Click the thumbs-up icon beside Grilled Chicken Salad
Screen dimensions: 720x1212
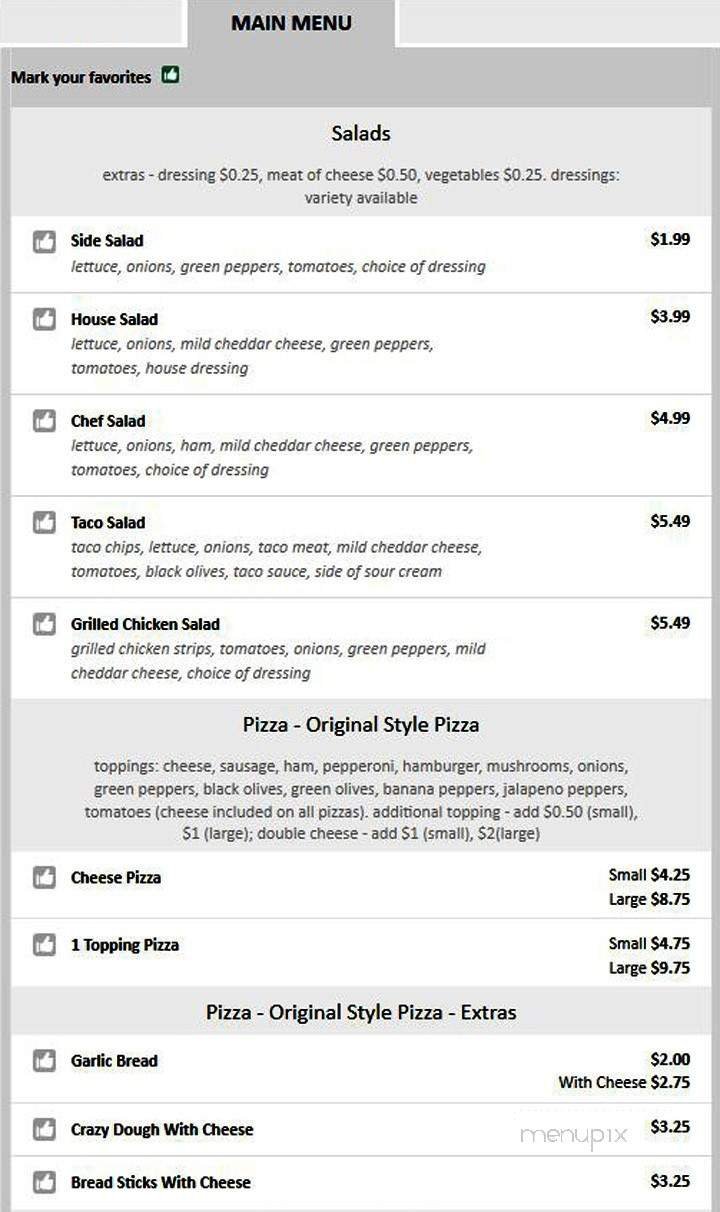coord(43,623)
